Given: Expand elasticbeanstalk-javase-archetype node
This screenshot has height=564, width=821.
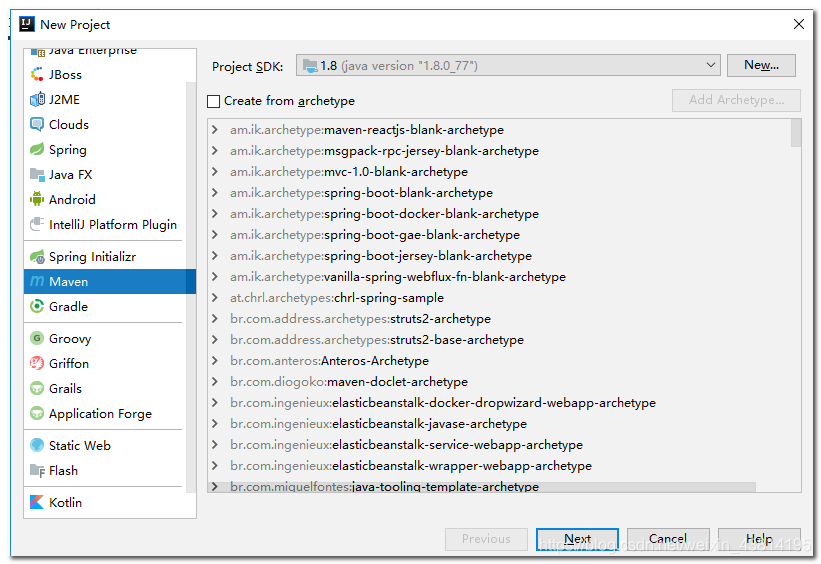Looking at the screenshot, I should pos(215,423).
